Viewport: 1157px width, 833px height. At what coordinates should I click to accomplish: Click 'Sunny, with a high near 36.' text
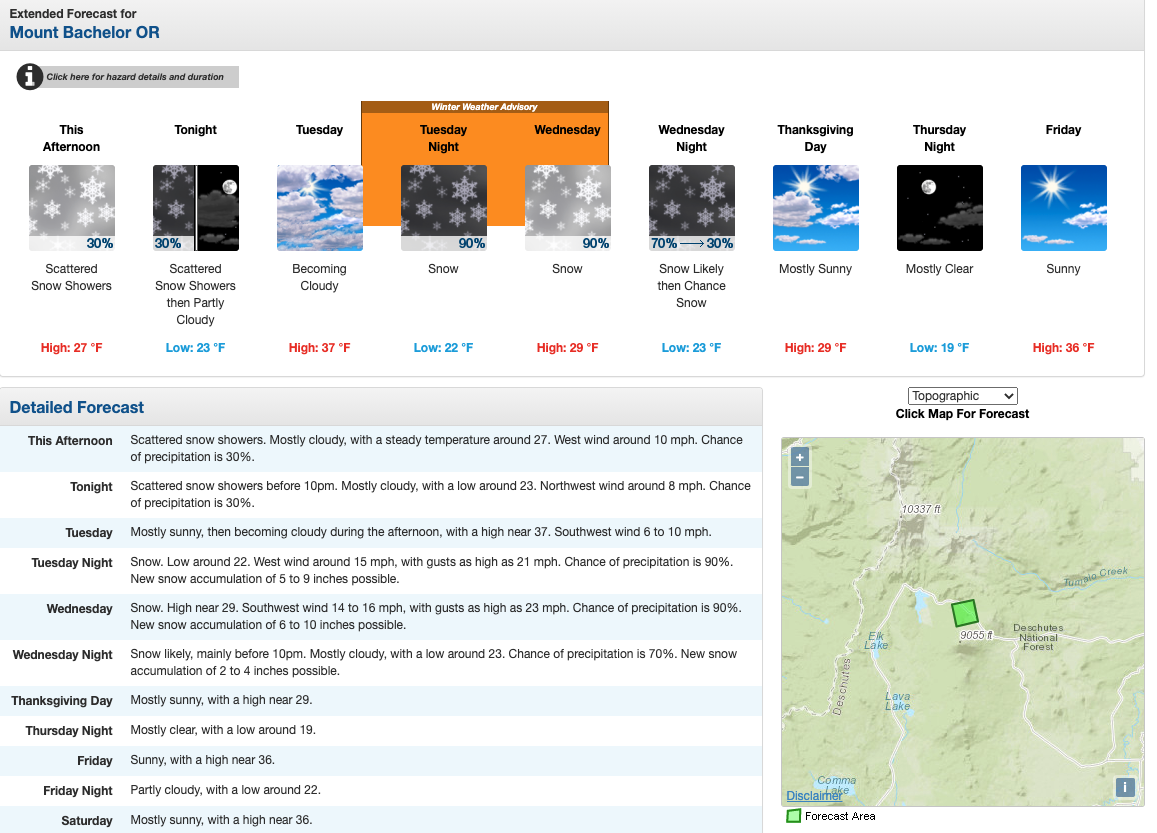click(x=202, y=760)
